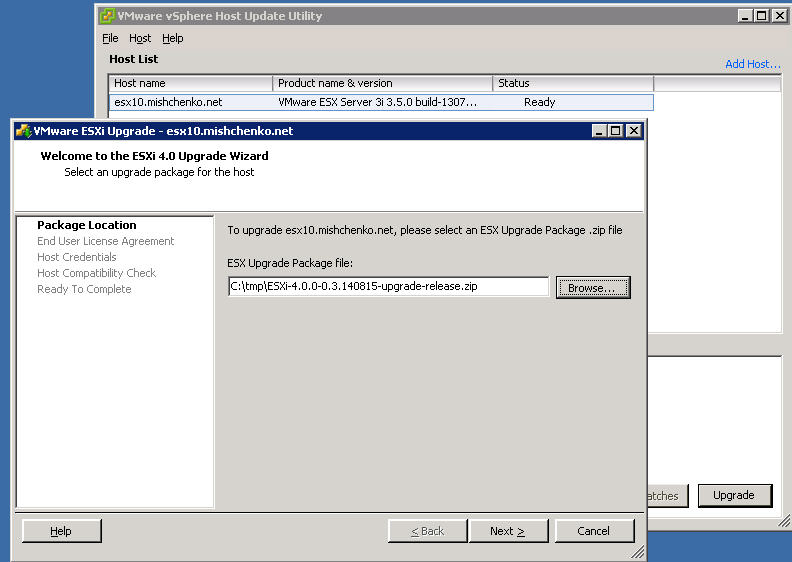
Task: Click the vSphere Host Update Utility title icon
Action: [x=107, y=16]
